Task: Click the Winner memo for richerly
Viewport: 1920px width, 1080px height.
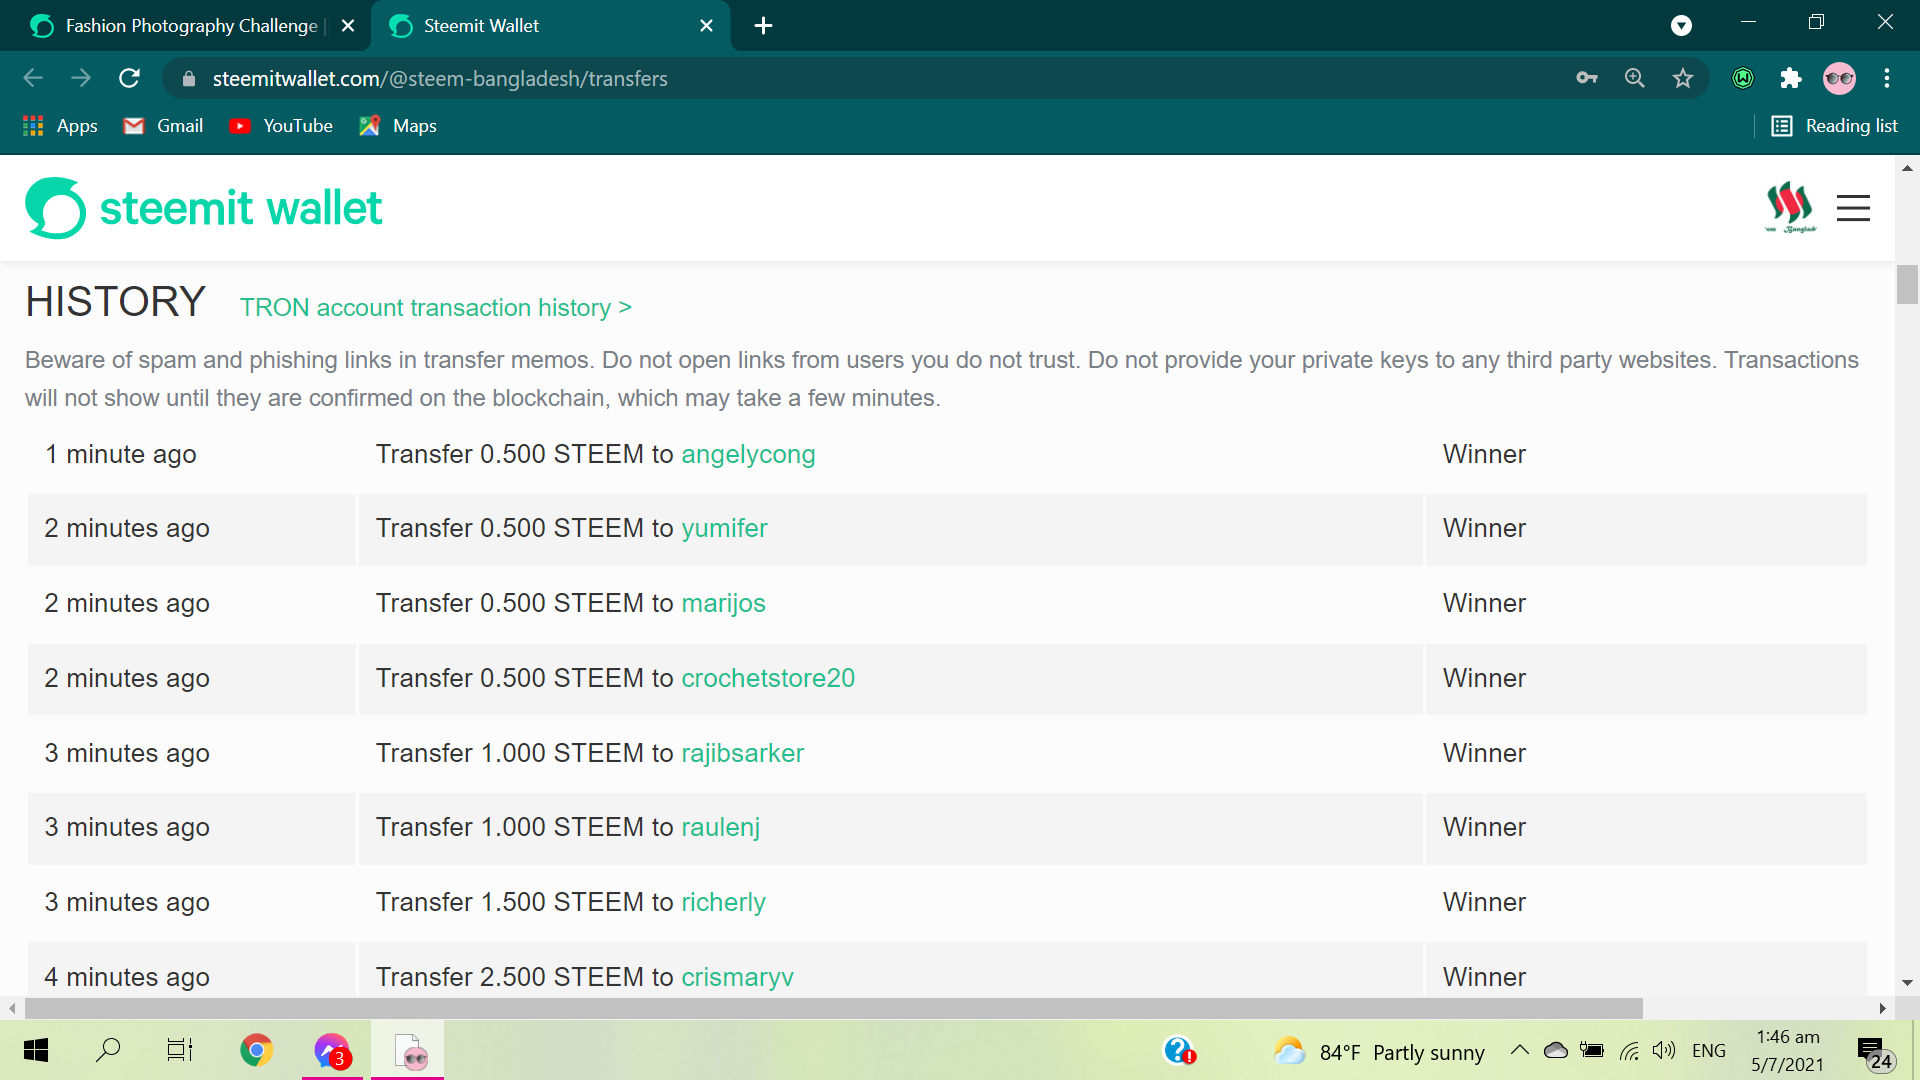Action: (1484, 902)
